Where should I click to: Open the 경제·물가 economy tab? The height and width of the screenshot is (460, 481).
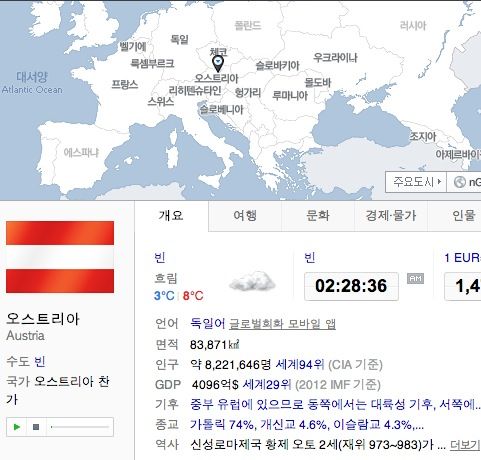point(391,216)
